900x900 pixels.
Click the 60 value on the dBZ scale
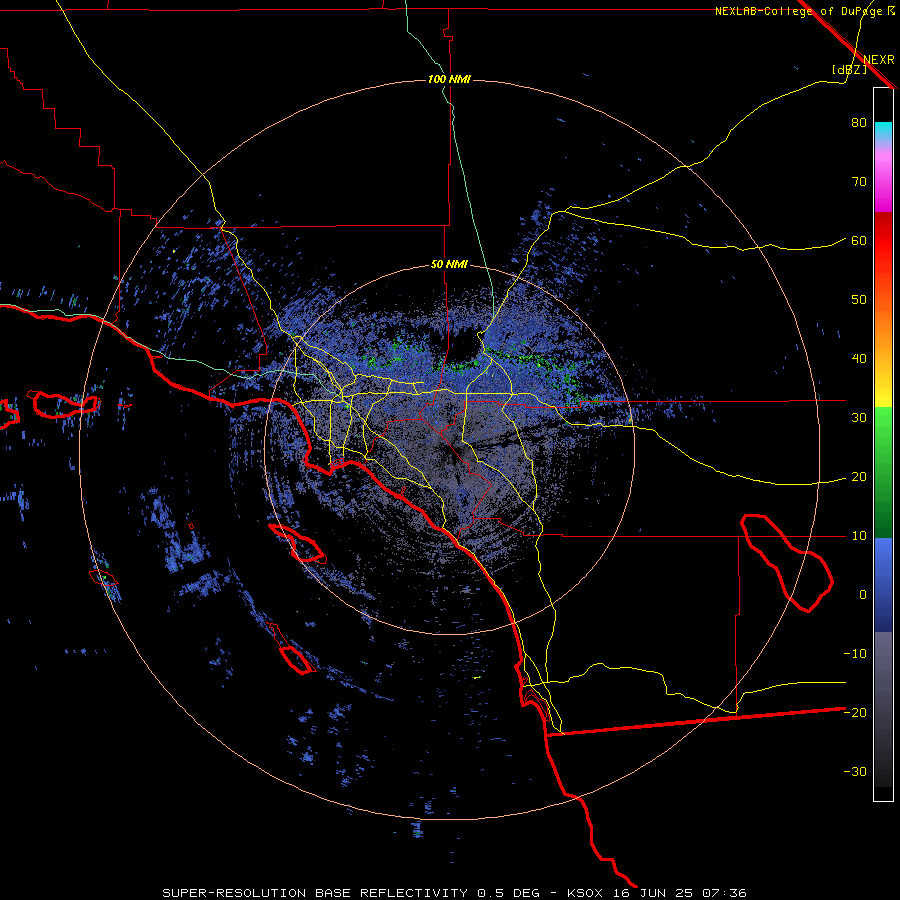(x=859, y=241)
